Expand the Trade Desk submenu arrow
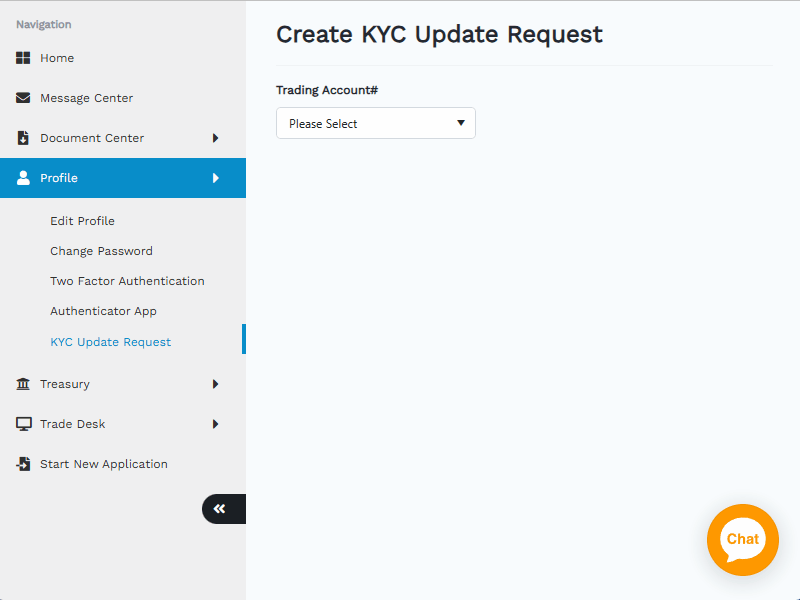The width and height of the screenshot is (800, 600). (x=215, y=424)
